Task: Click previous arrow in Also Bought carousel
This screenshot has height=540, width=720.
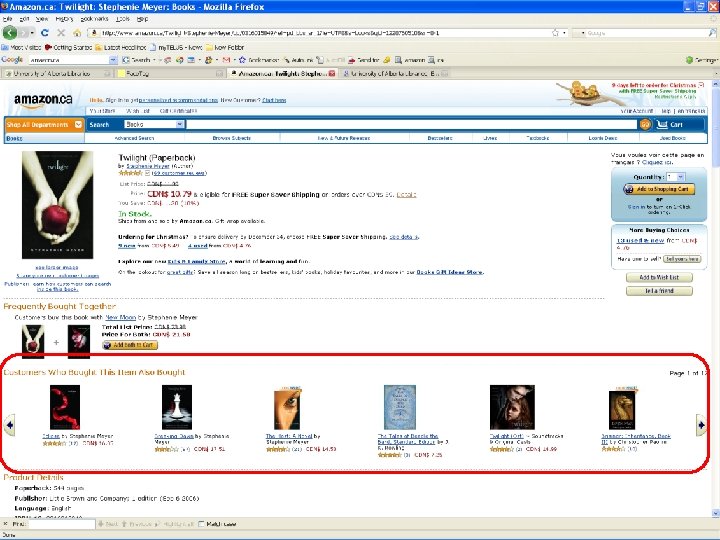Action: coord(9,425)
